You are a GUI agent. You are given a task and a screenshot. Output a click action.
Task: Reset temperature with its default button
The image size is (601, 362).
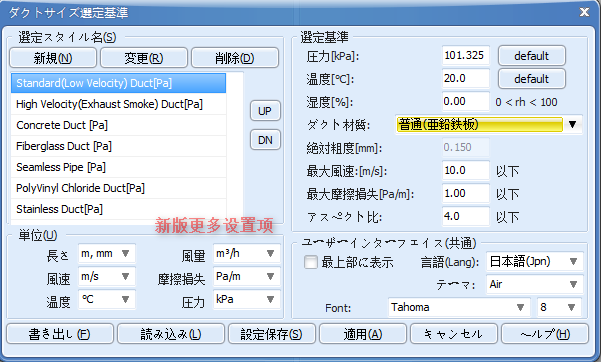click(532, 79)
